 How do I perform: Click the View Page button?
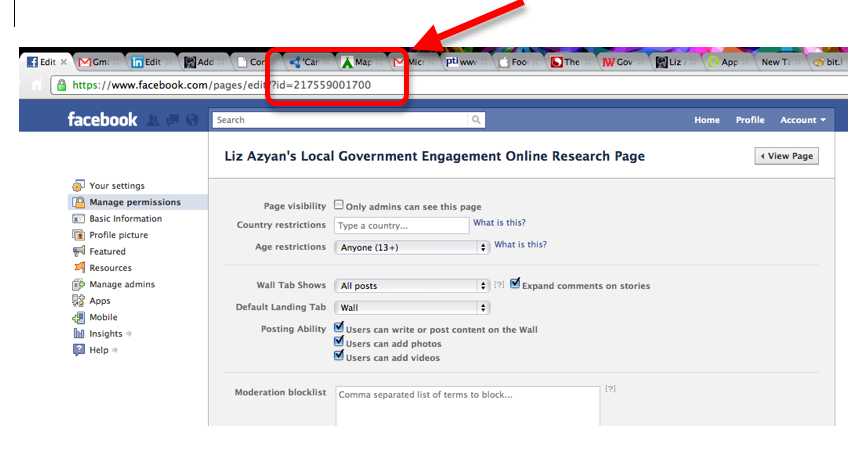pos(785,156)
